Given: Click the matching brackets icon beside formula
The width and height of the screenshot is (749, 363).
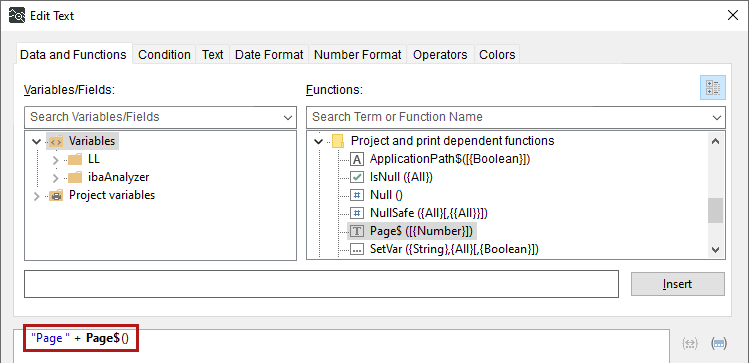Looking at the screenshot, I should click(690, 343).
